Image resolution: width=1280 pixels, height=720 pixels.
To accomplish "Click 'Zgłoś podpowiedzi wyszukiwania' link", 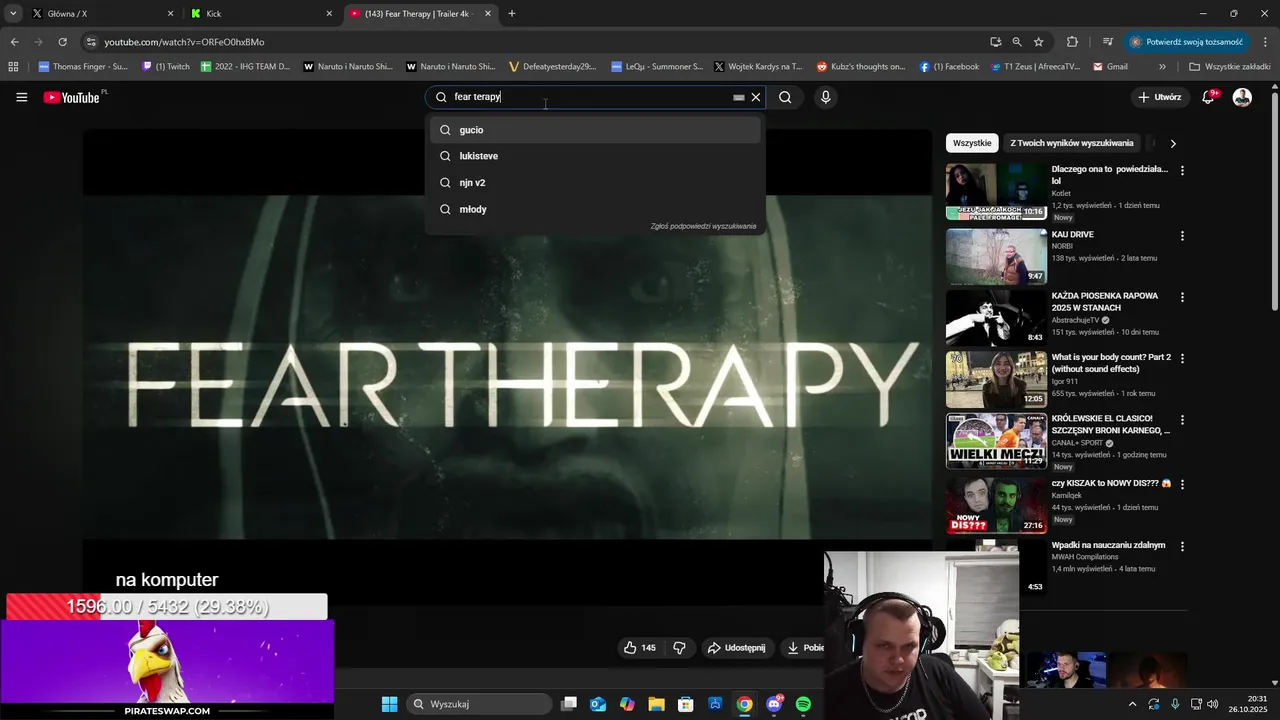I will [x=703, y=227].
